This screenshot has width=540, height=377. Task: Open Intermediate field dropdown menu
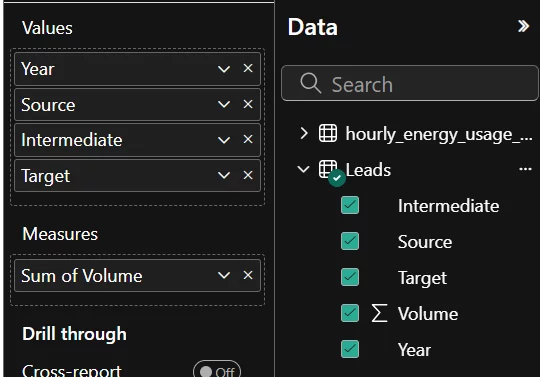pyautogui.click(x=224, y=140)
